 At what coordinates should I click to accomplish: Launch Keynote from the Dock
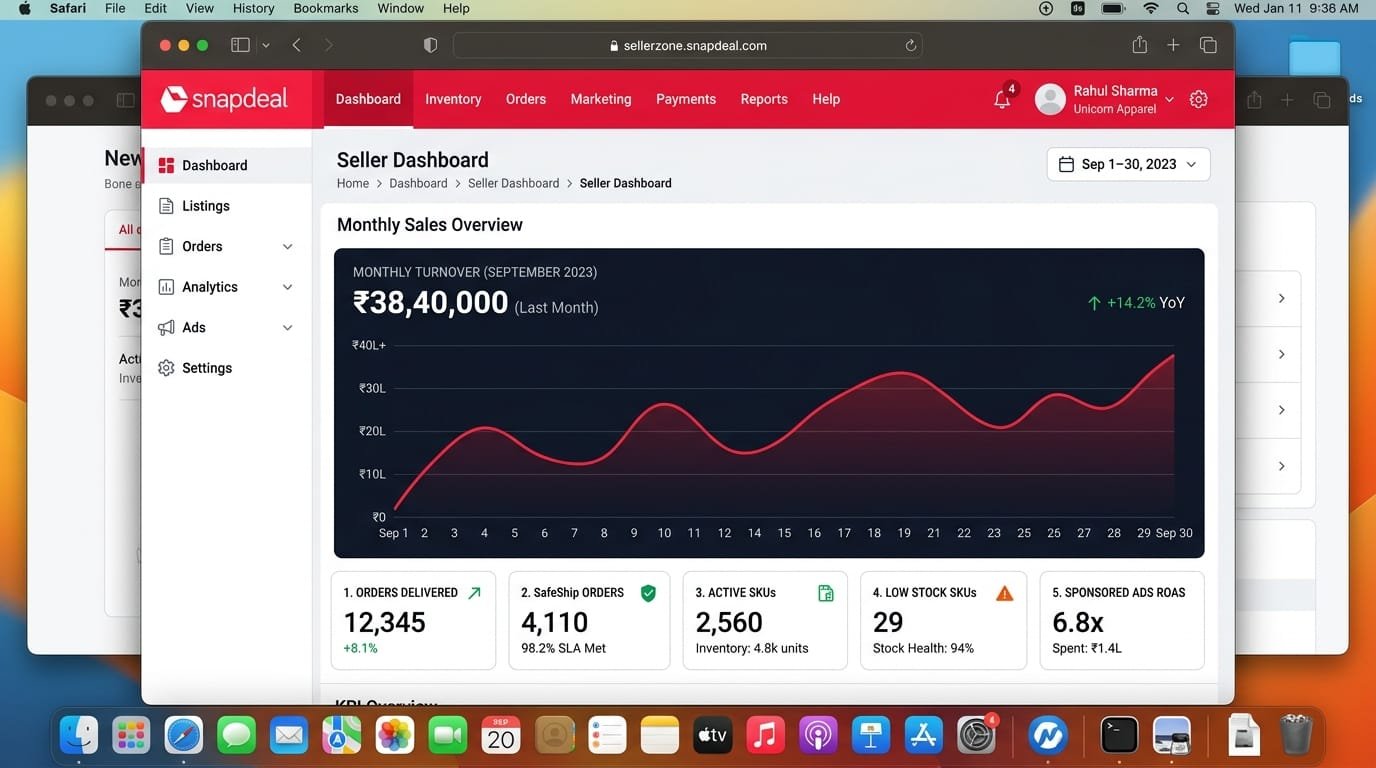(x=870, y=736)
